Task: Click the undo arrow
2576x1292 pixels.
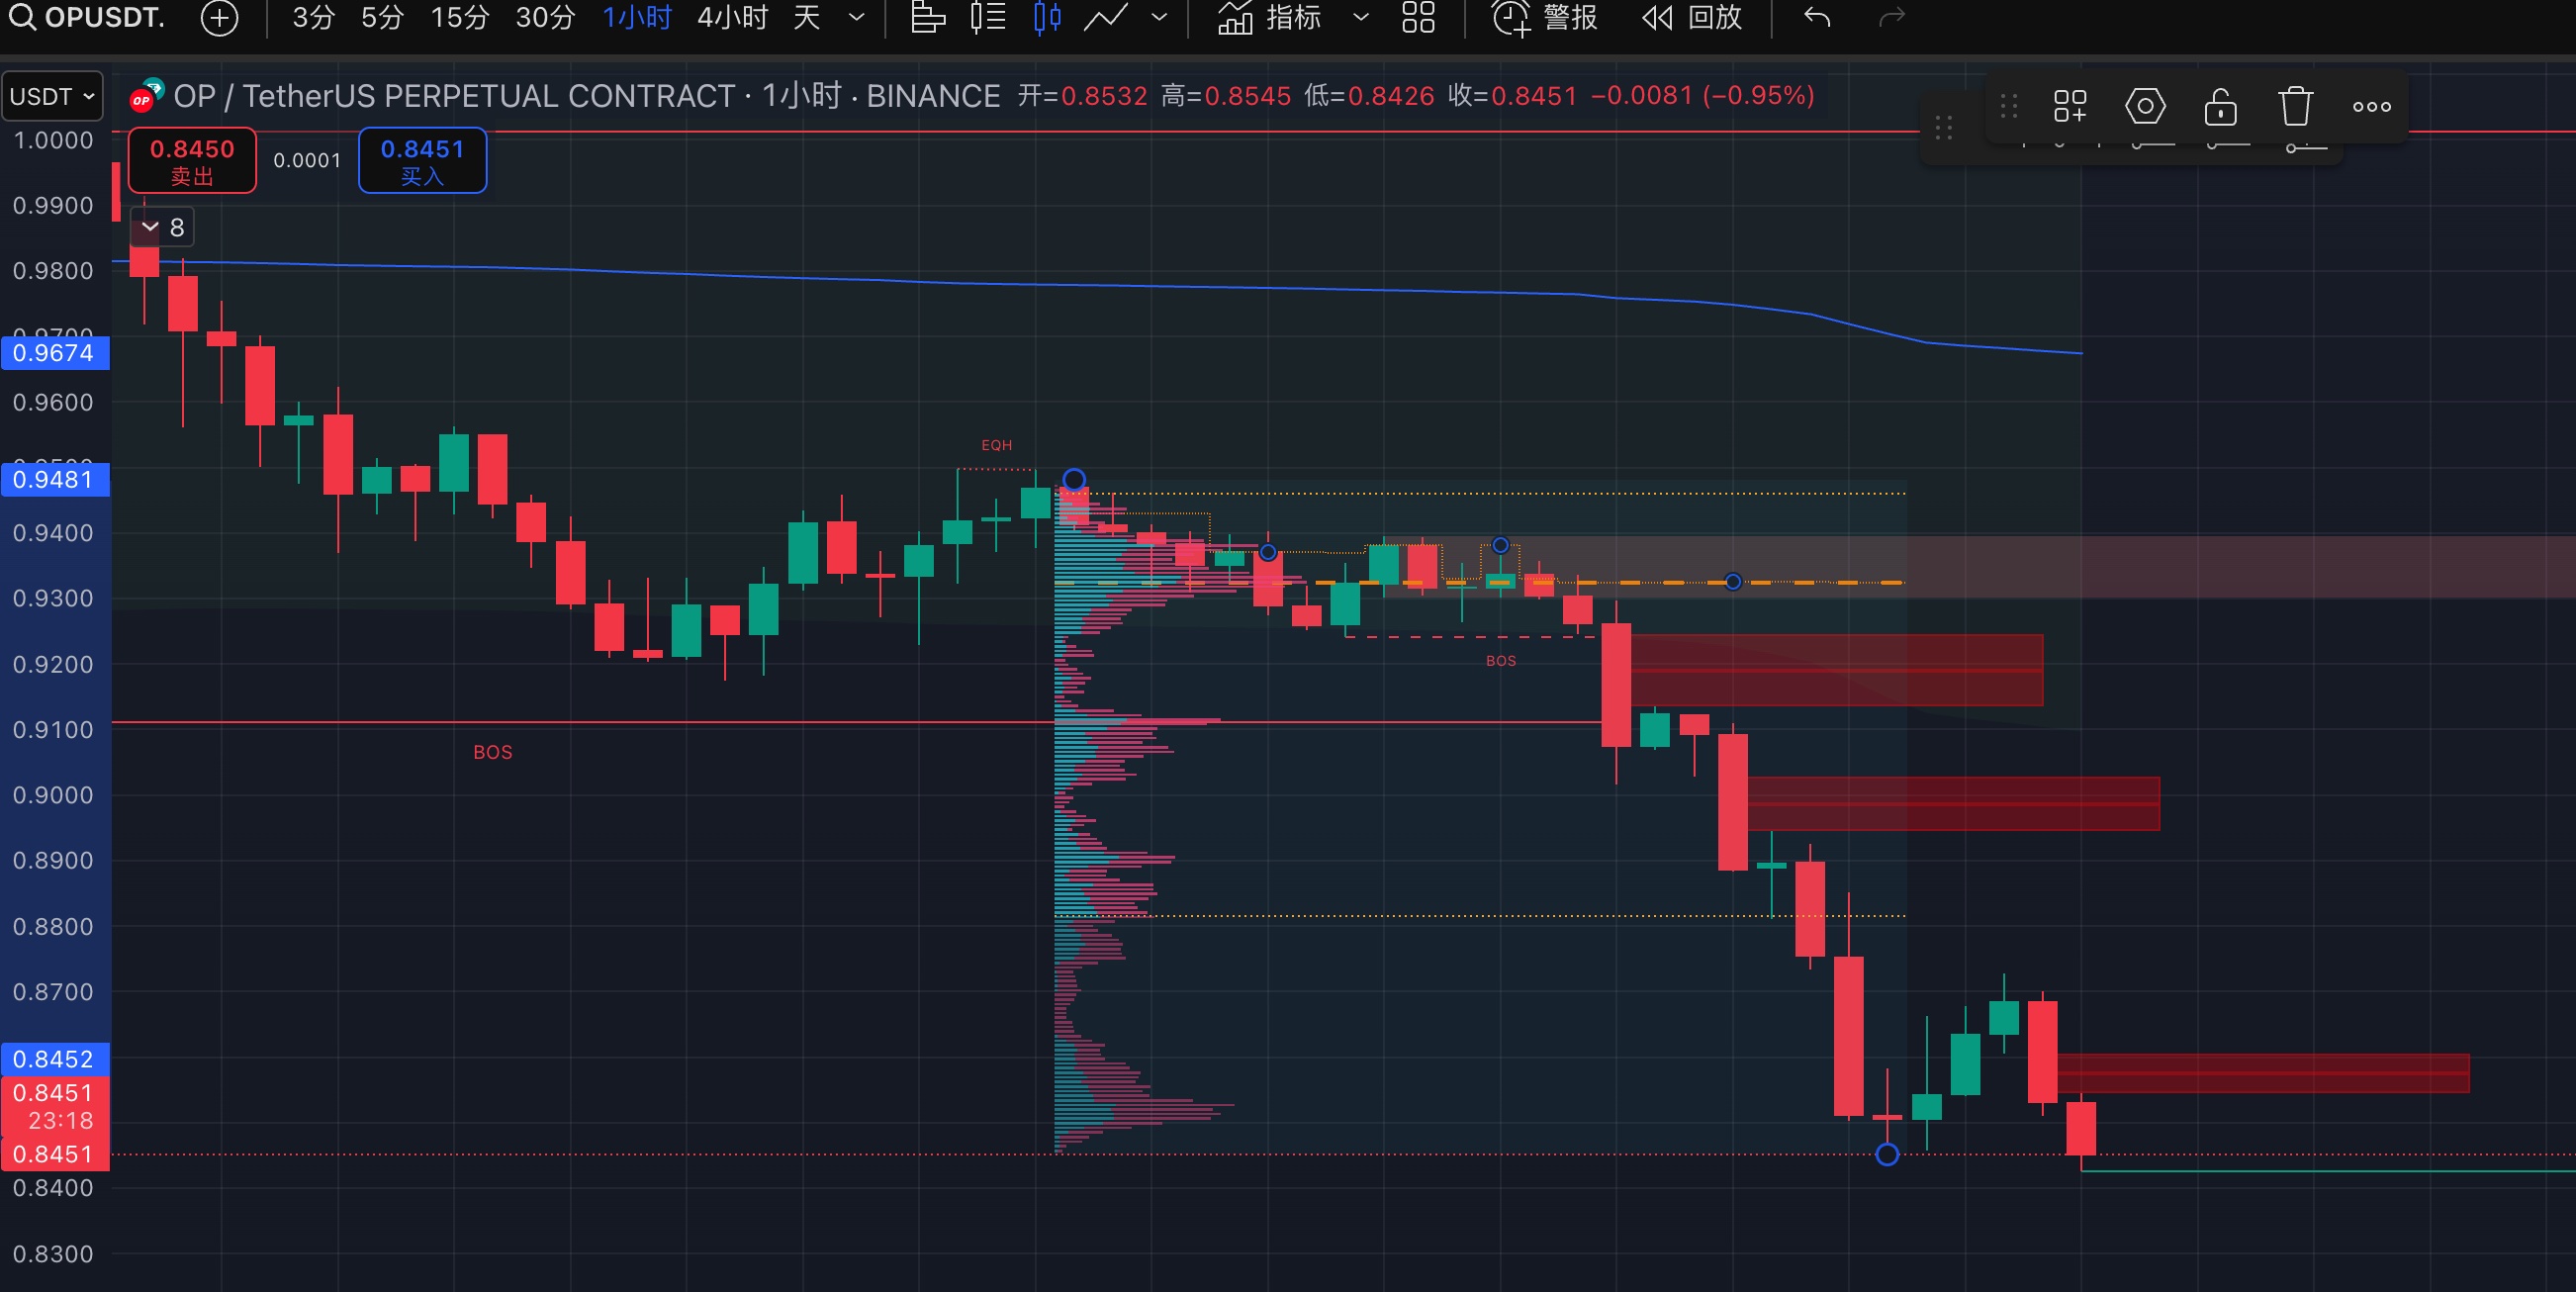Action: click(1817, 17)
